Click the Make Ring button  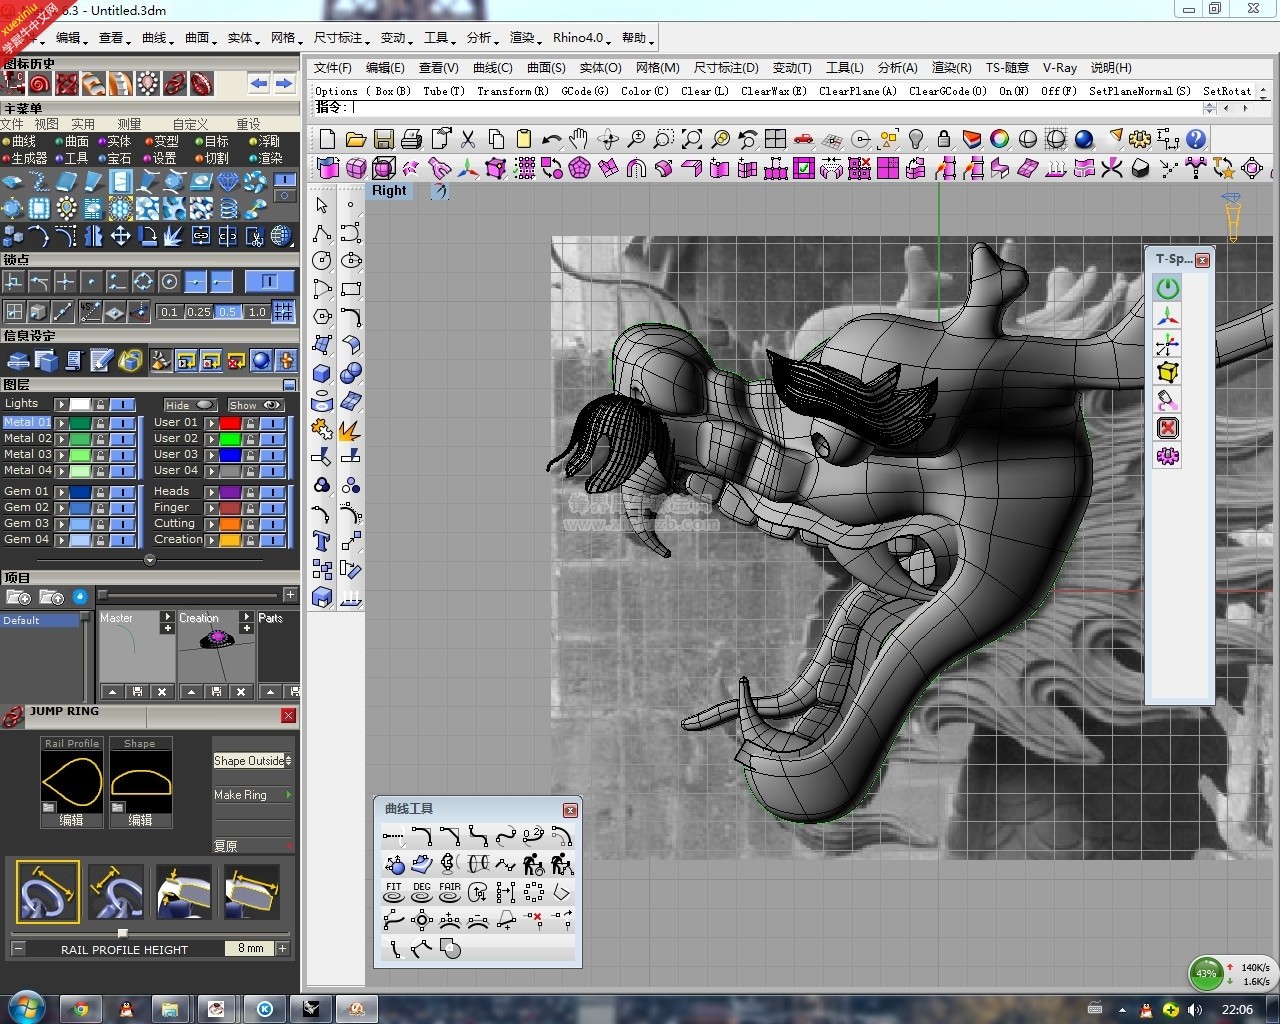click(x=253, y=795)
